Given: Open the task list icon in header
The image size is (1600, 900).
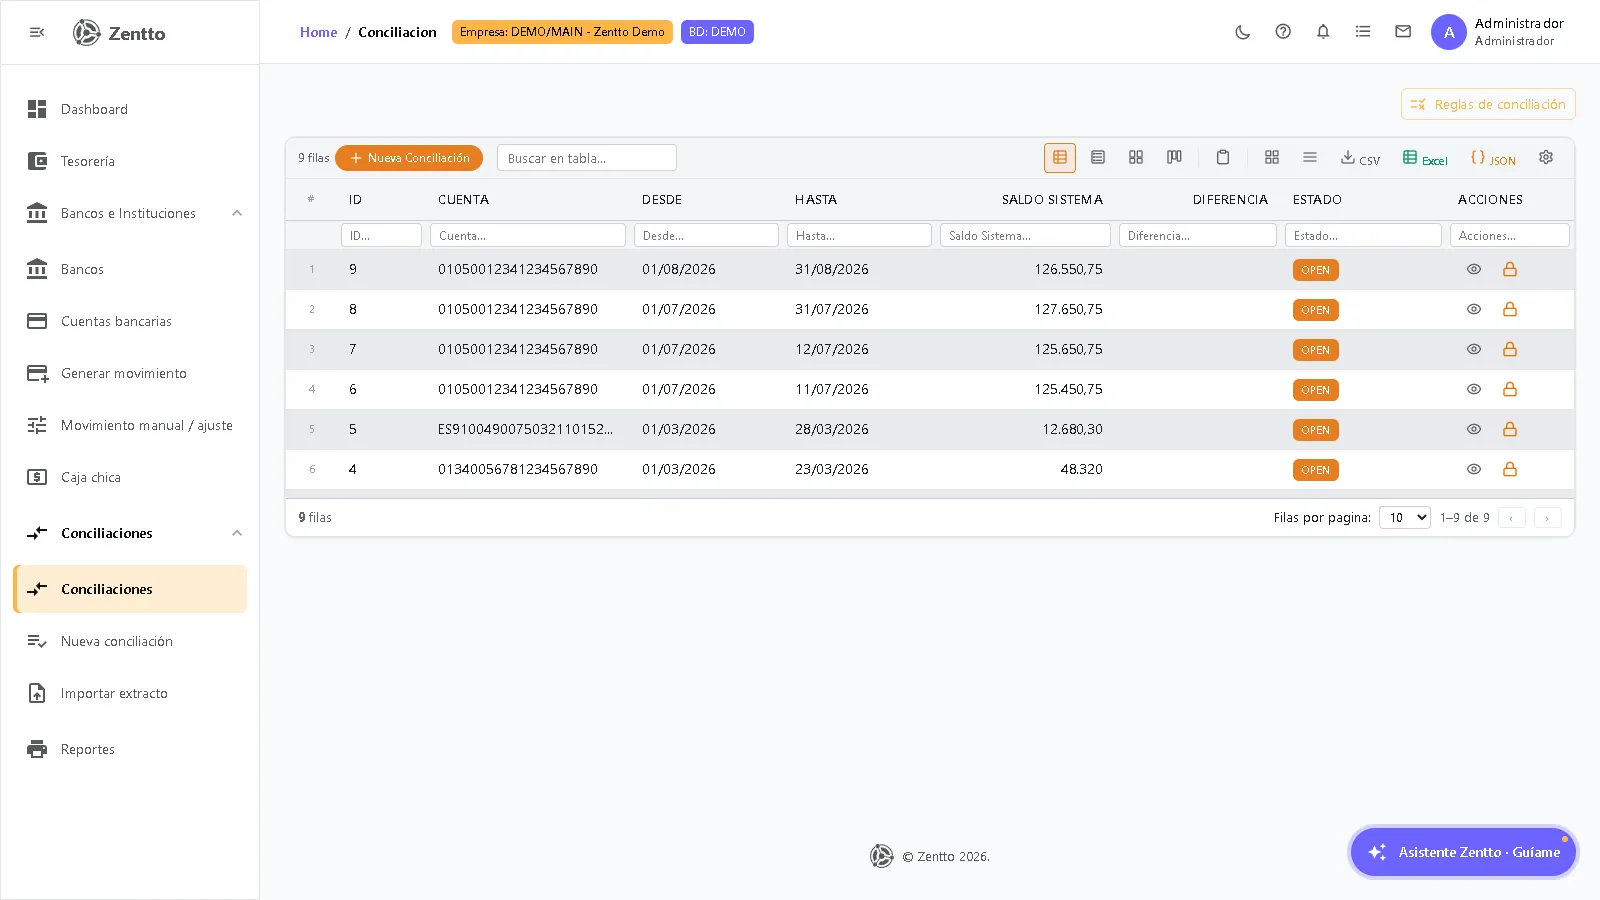Looking at the screenshot, I should point(1363,32).
